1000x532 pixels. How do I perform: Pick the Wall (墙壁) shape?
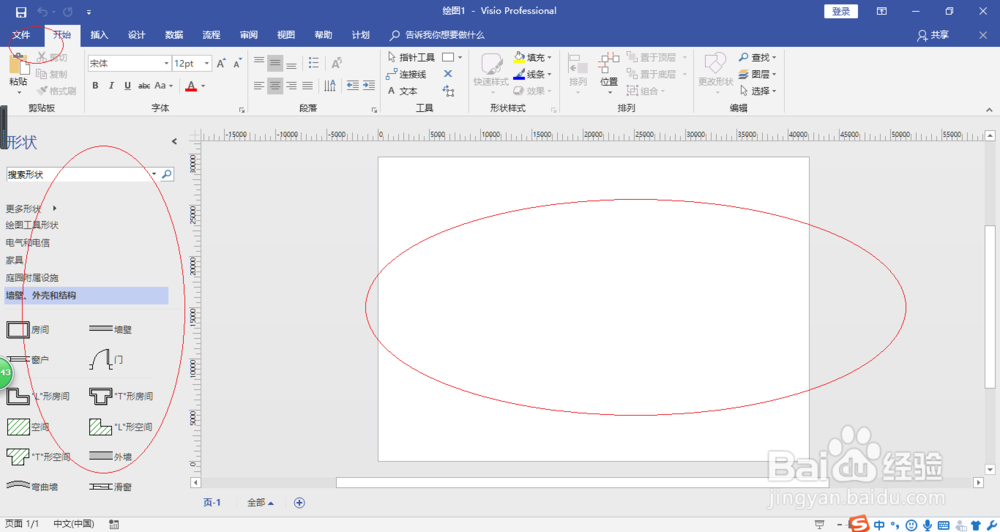pyautogui.click(x=110, y=329)
